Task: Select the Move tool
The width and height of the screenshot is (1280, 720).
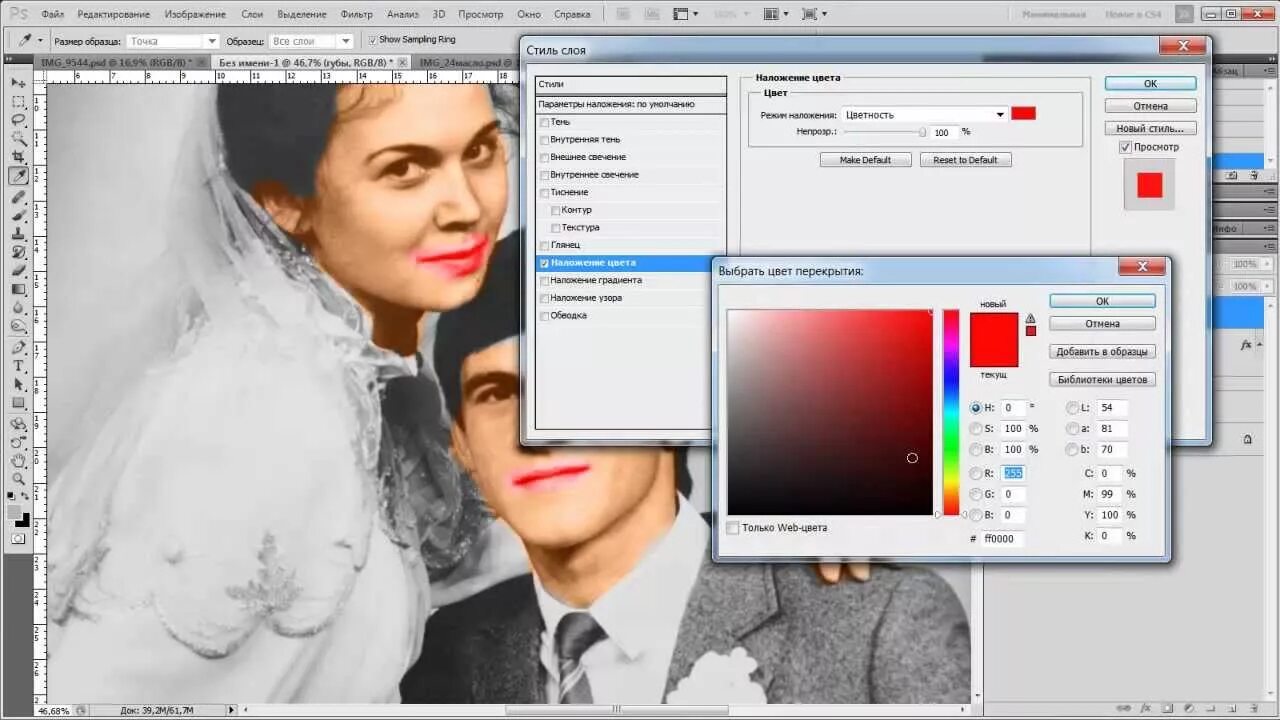Action: (18, 83)
